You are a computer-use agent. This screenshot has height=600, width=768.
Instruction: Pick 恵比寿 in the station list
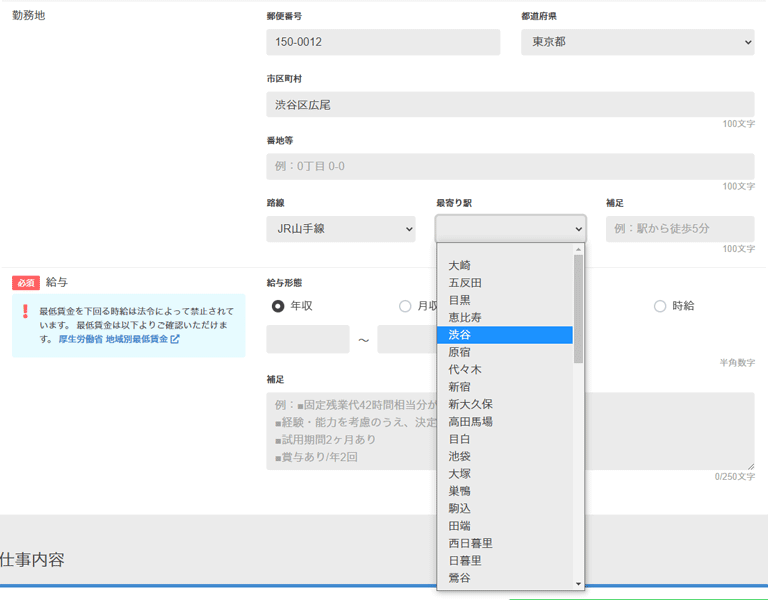(504, 318)
